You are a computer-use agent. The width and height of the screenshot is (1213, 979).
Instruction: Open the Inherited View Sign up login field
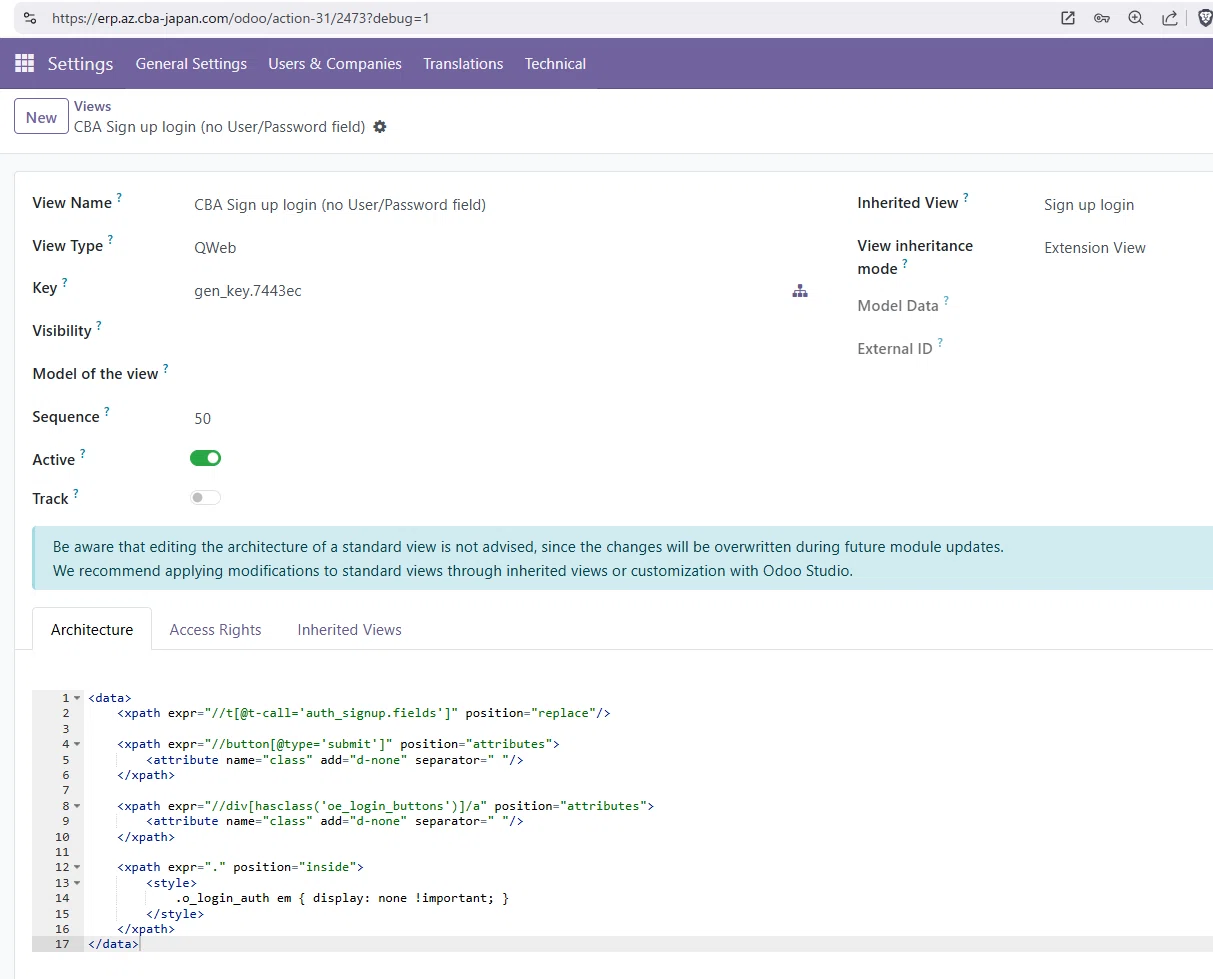(1089, 205)
